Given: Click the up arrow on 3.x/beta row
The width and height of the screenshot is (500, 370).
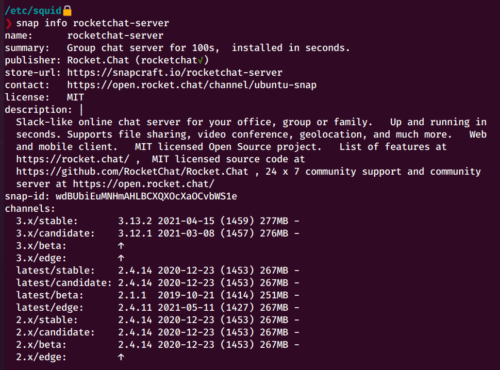Looking at the screenshot, I should 121,246.
